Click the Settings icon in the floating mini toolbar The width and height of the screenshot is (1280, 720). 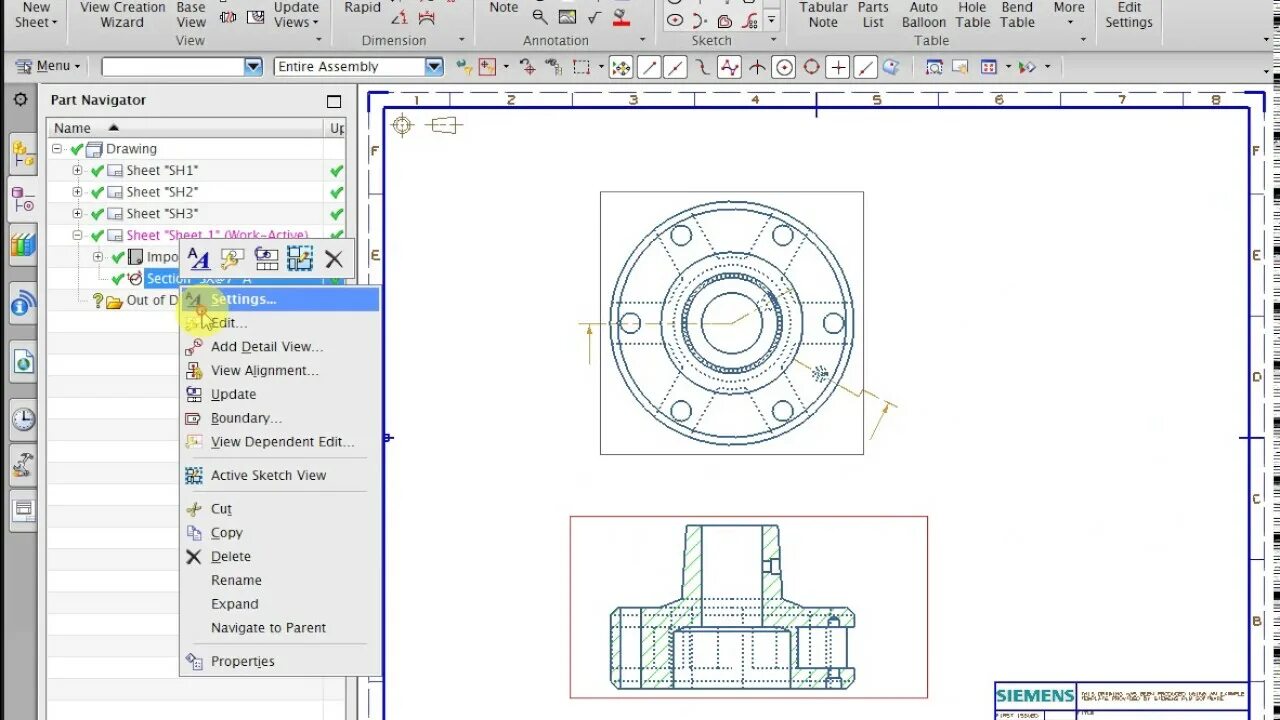(199, 259)
